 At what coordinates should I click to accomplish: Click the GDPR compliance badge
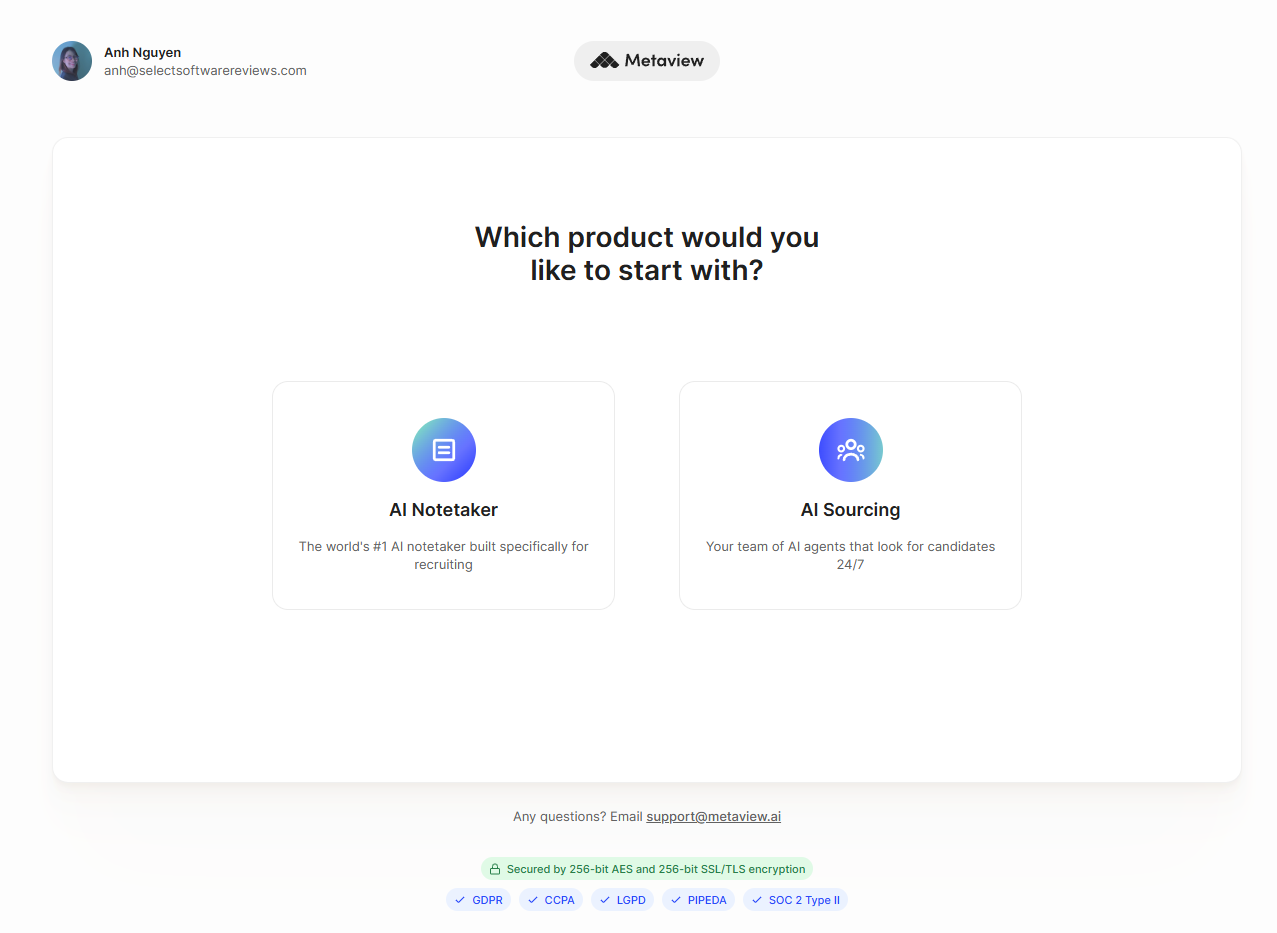(478, 900)
